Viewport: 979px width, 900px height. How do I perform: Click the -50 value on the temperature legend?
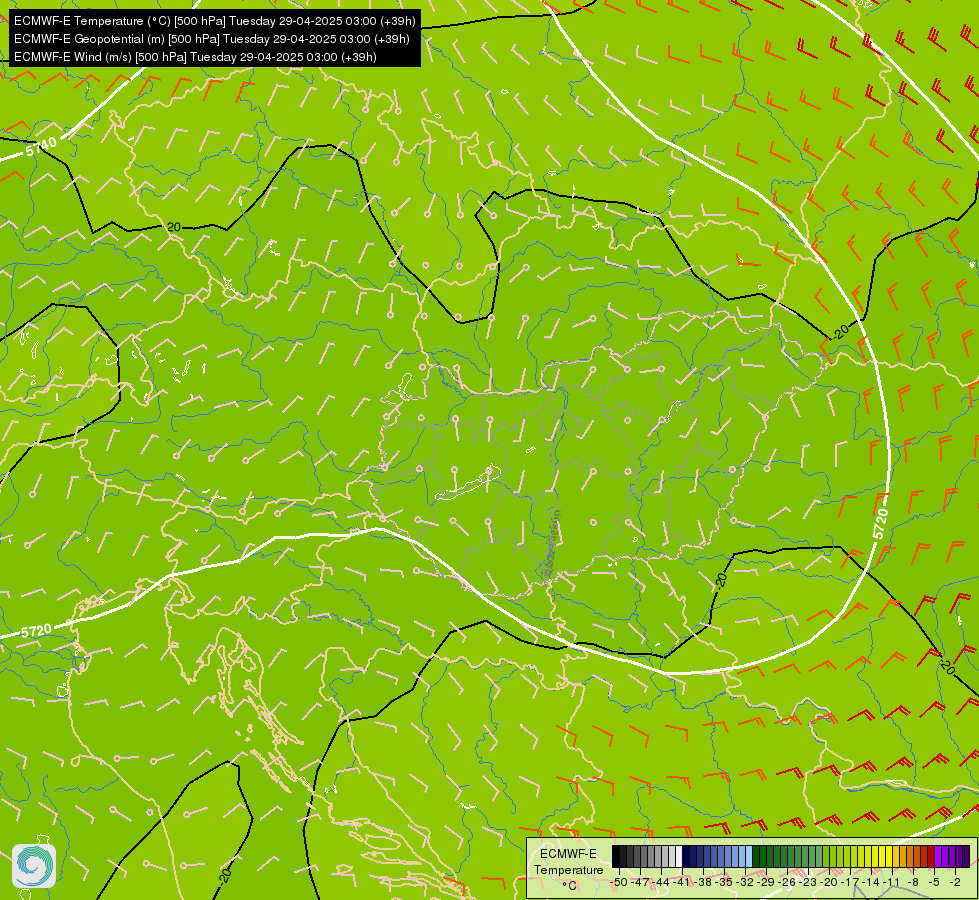pyautogui.click(x=619, y=882)
